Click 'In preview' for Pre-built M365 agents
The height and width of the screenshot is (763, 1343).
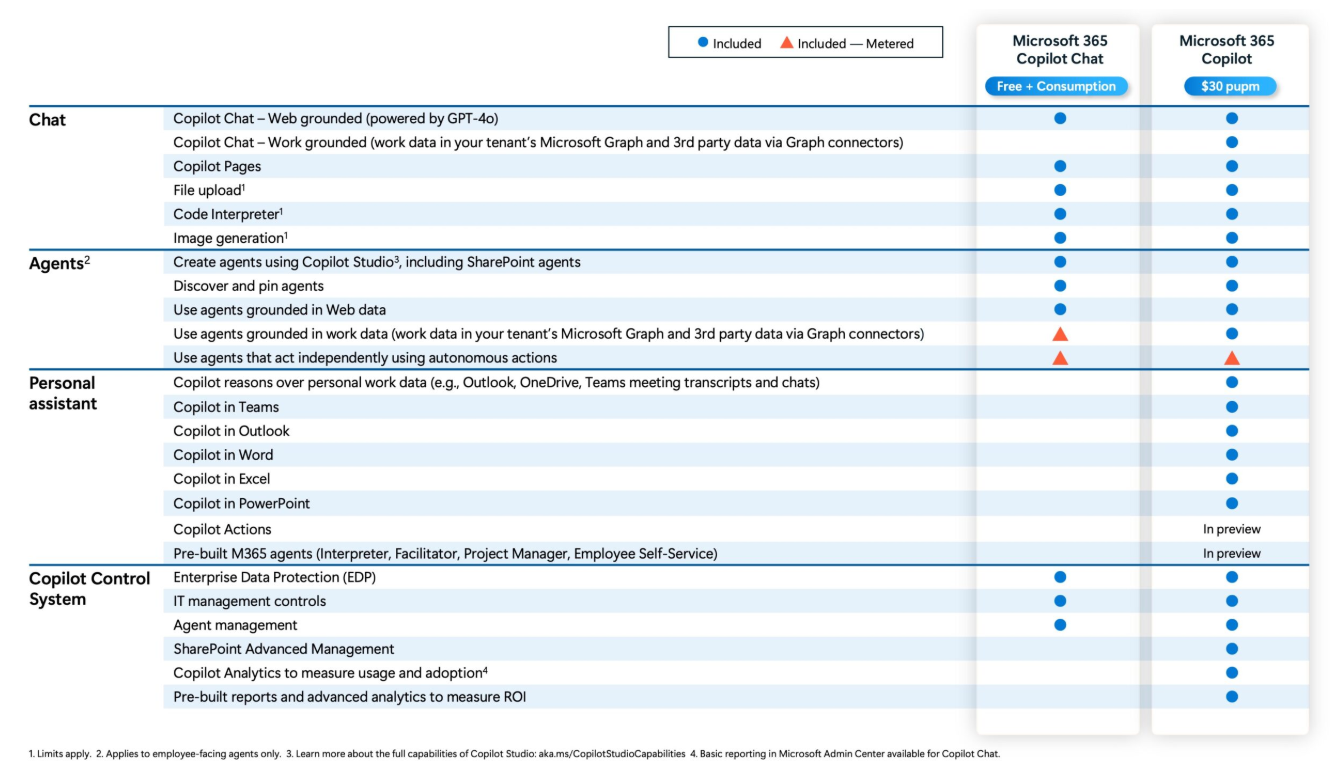(x=1232, y=553)
